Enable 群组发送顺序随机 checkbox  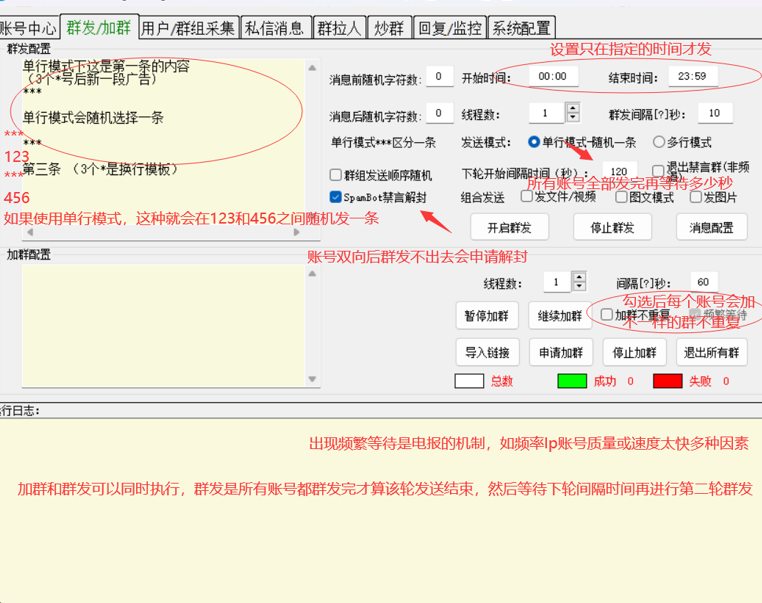[336, 175]
